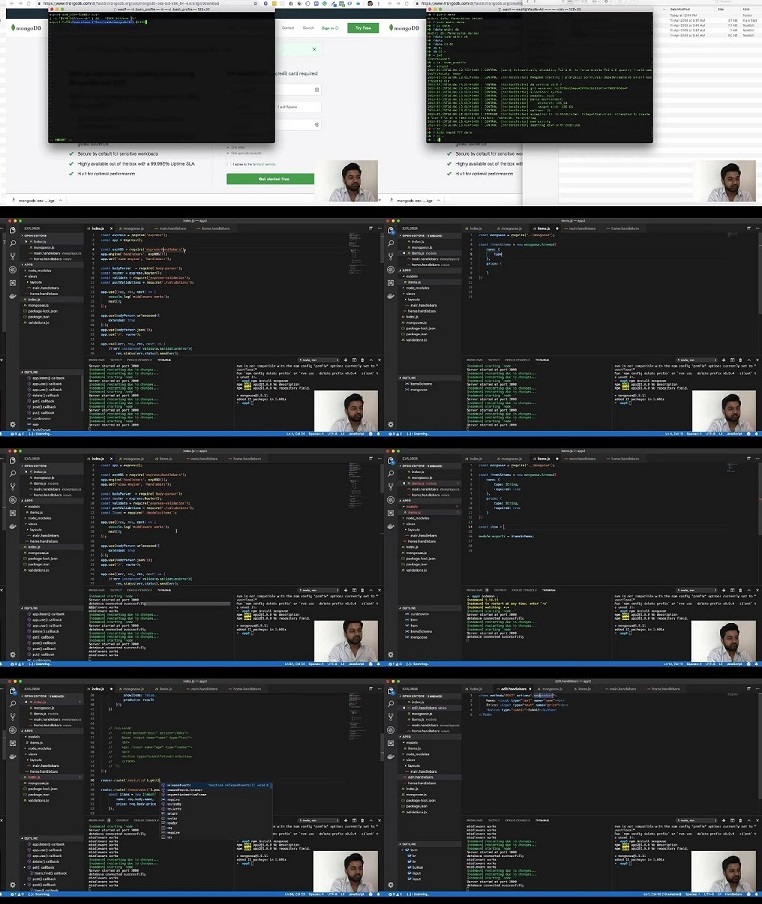Screen dimensions: 762x904
Task: Open the Manage gear icon in the second-row left VS Code frame
Action: tap(13, 424)
